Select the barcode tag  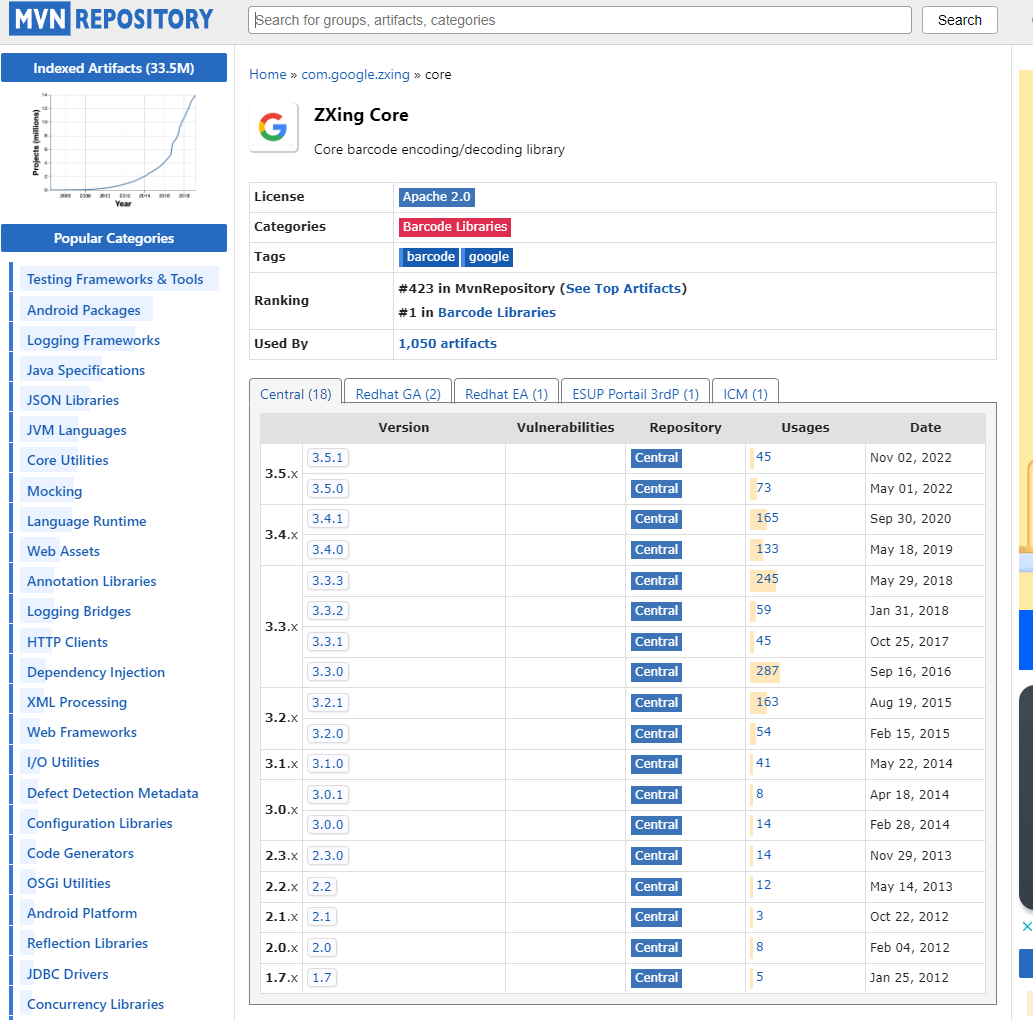(x=430, y=257)
